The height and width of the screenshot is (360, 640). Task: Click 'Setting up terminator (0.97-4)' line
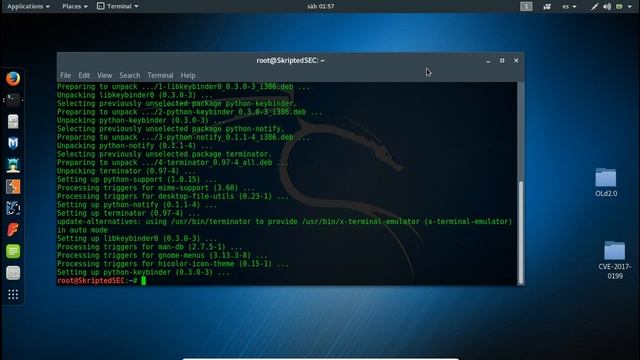click(x=128, y=213)
